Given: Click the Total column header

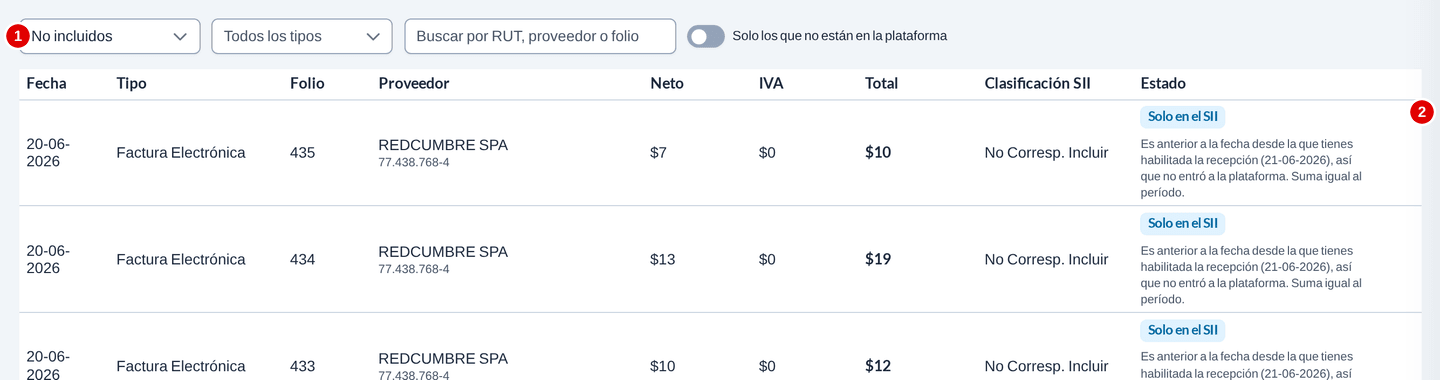Looking at the screenshot, I should (x=881, y=83).
